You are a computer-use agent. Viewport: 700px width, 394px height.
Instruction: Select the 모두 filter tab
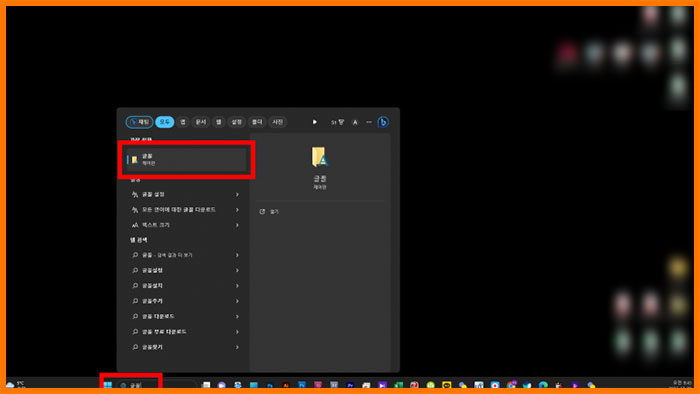coord(165,122)
